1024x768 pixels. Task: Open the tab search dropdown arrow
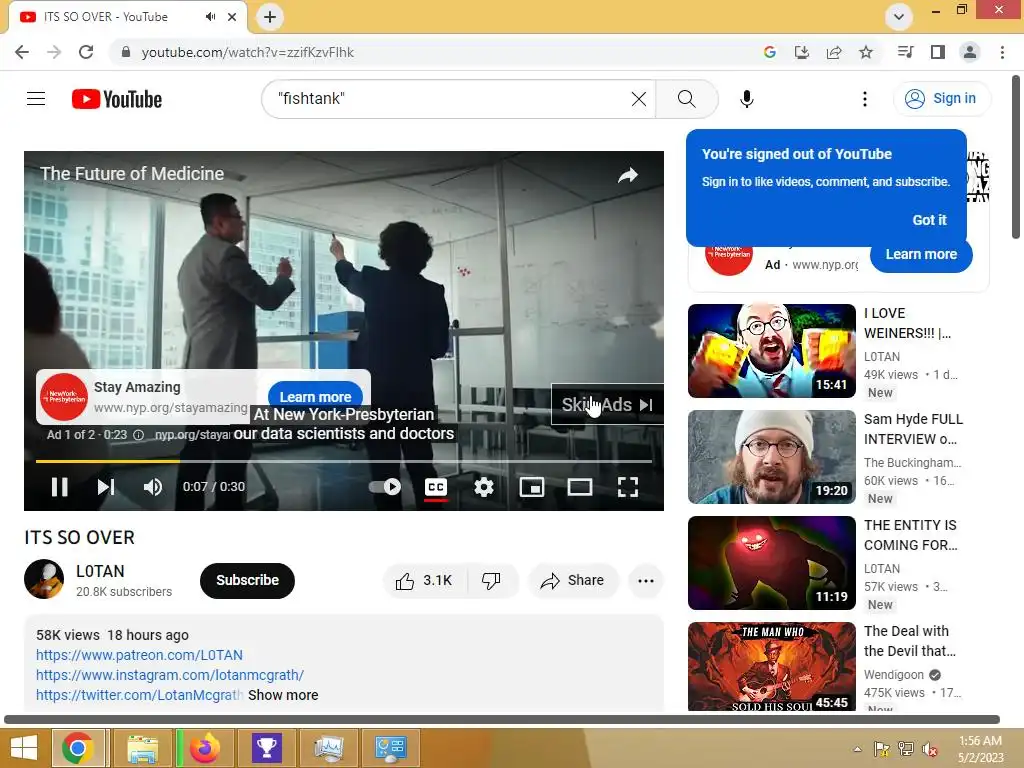tap(899, 17)
